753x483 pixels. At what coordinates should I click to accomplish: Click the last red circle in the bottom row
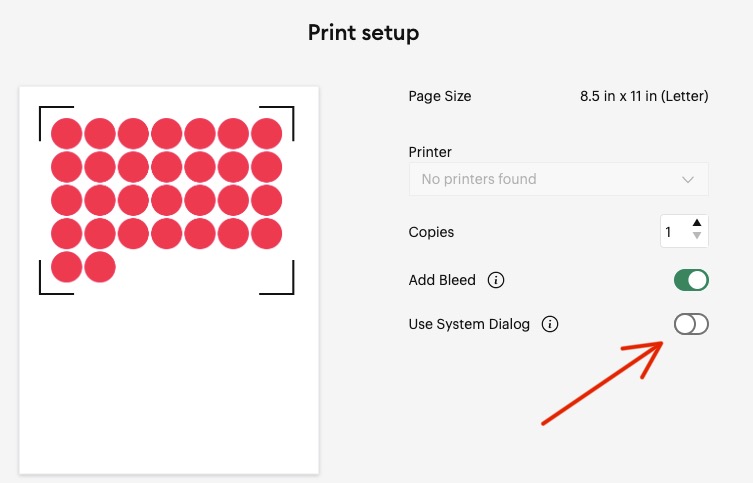click(x=100, y=267)
